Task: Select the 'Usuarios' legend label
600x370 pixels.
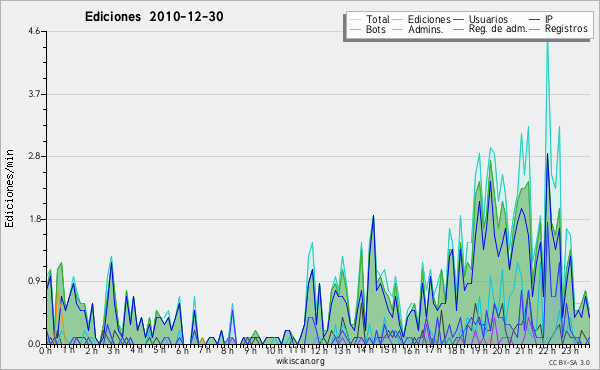Action: tap(488, 19)
